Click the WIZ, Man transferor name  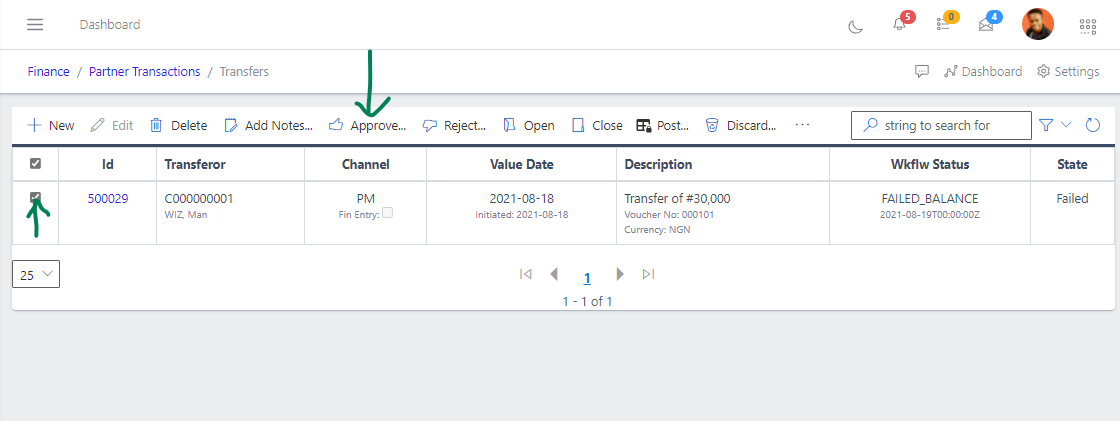pyautogui.click(x=186, y=214)
